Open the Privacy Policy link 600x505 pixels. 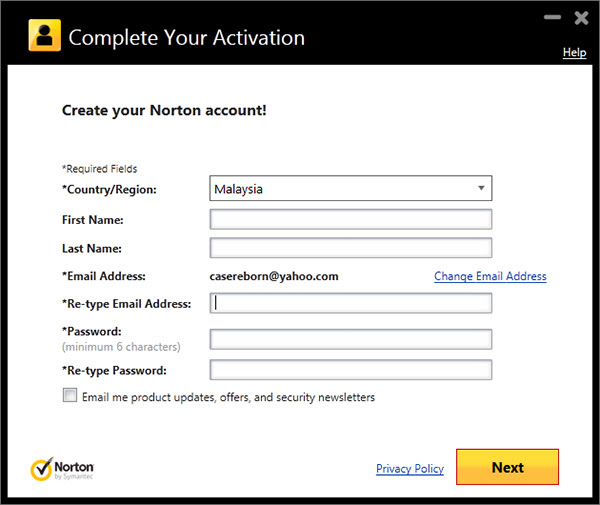[410, 469]
